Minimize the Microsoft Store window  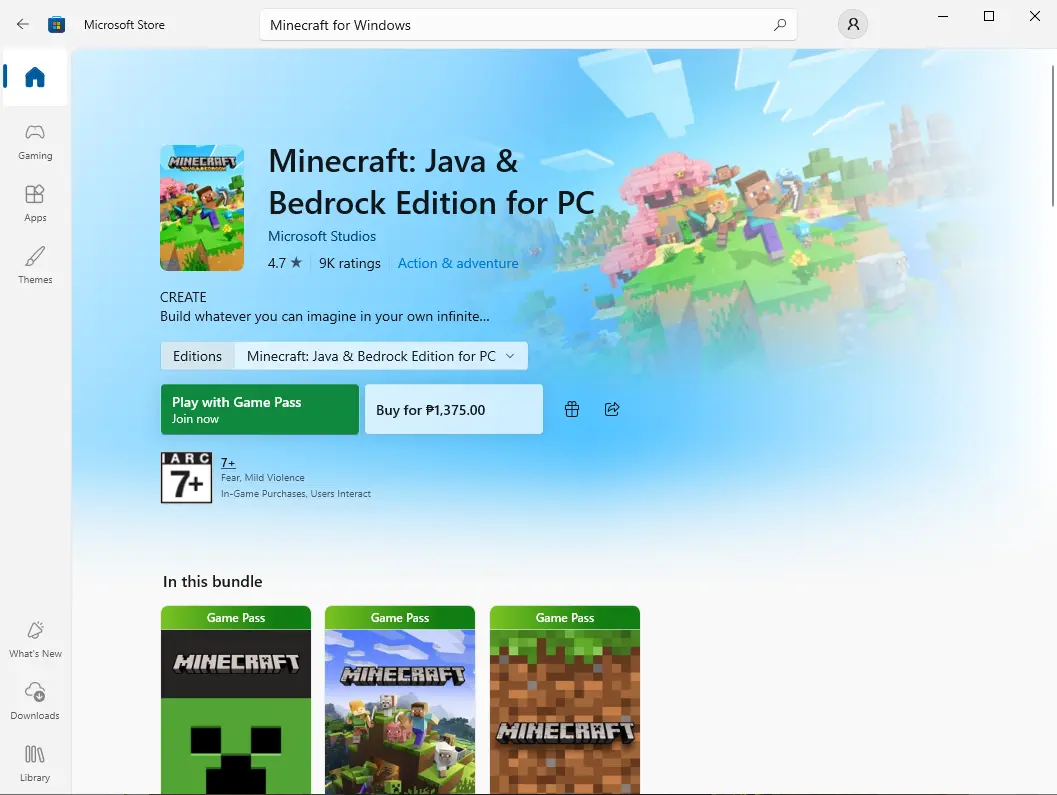coord(943,16)
